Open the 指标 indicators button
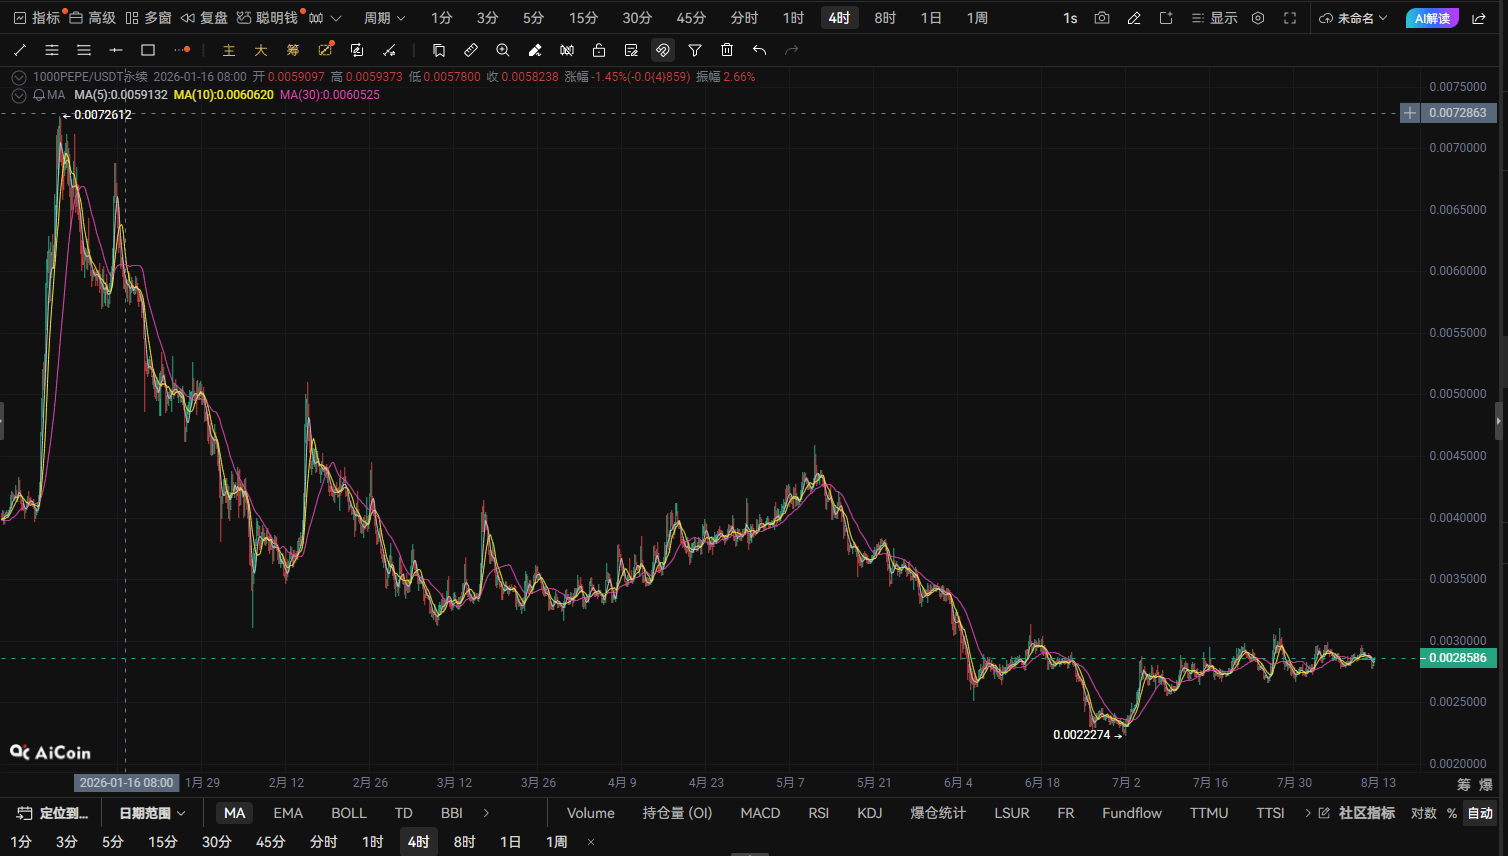Screen dimensions: 1508x856 (37, 18)
